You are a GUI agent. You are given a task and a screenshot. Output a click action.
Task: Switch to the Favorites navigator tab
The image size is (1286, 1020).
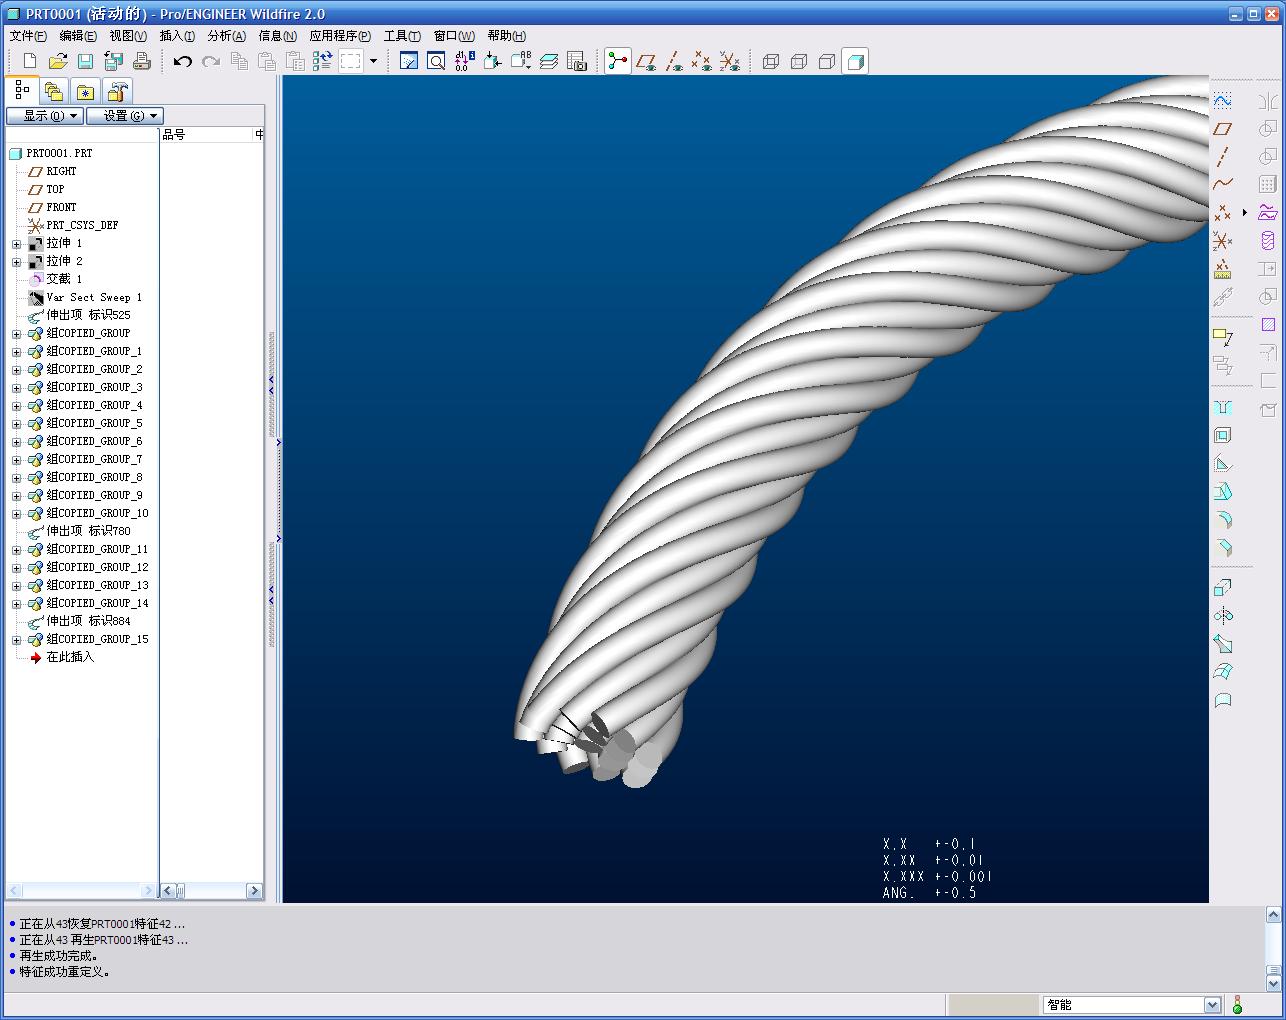click(86, 92)
